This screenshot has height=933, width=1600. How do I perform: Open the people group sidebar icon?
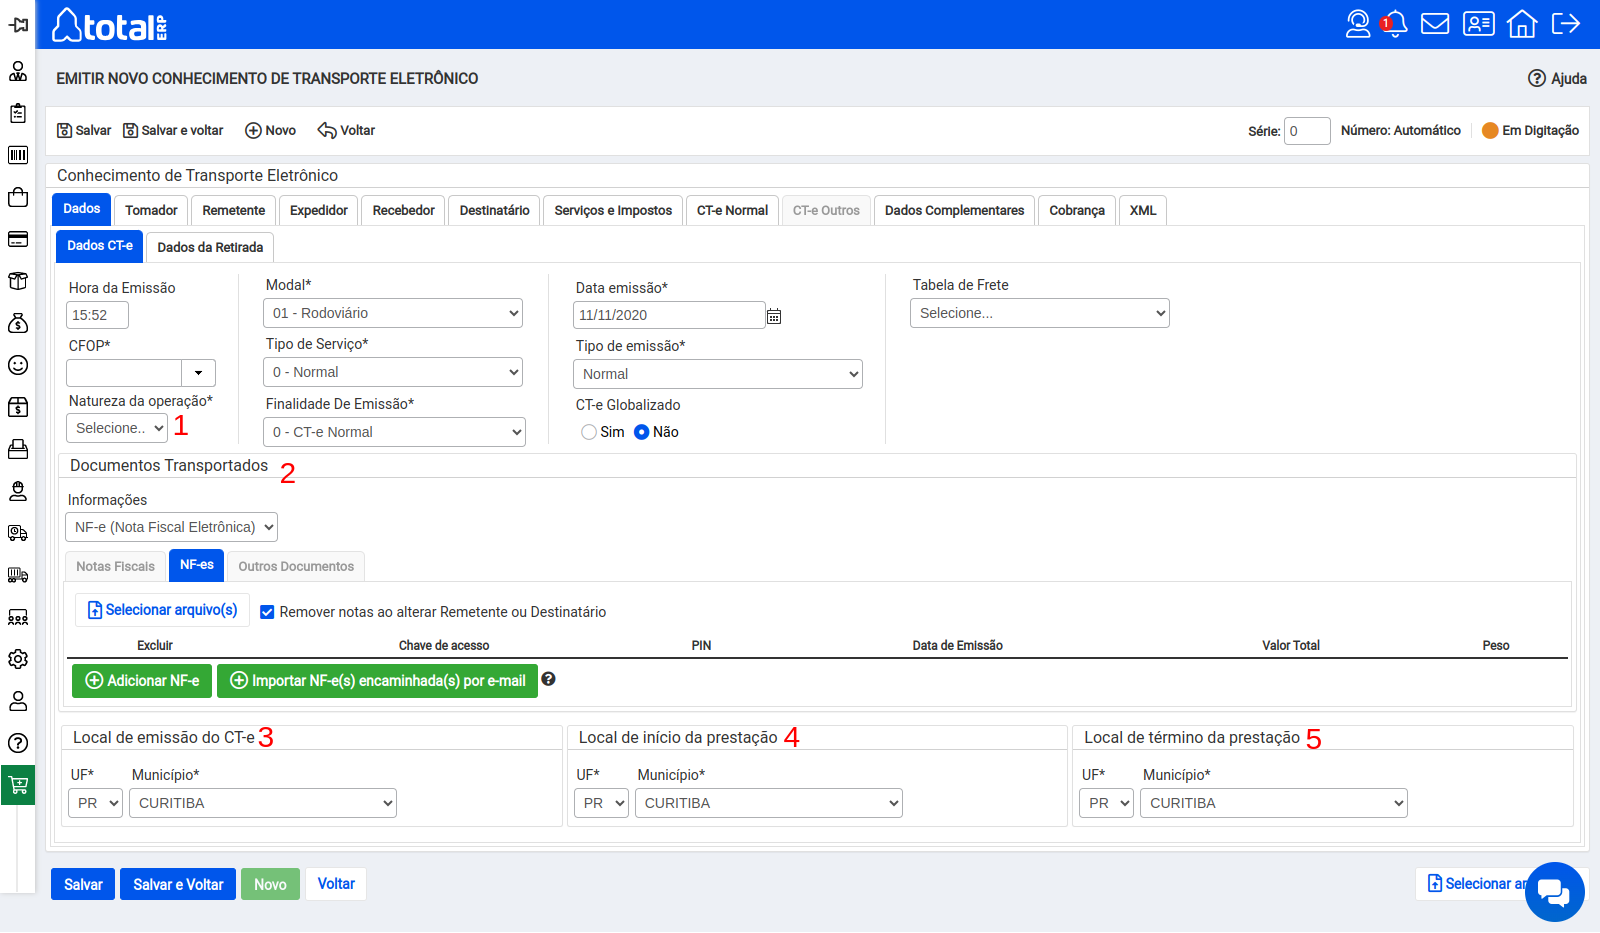18,617
